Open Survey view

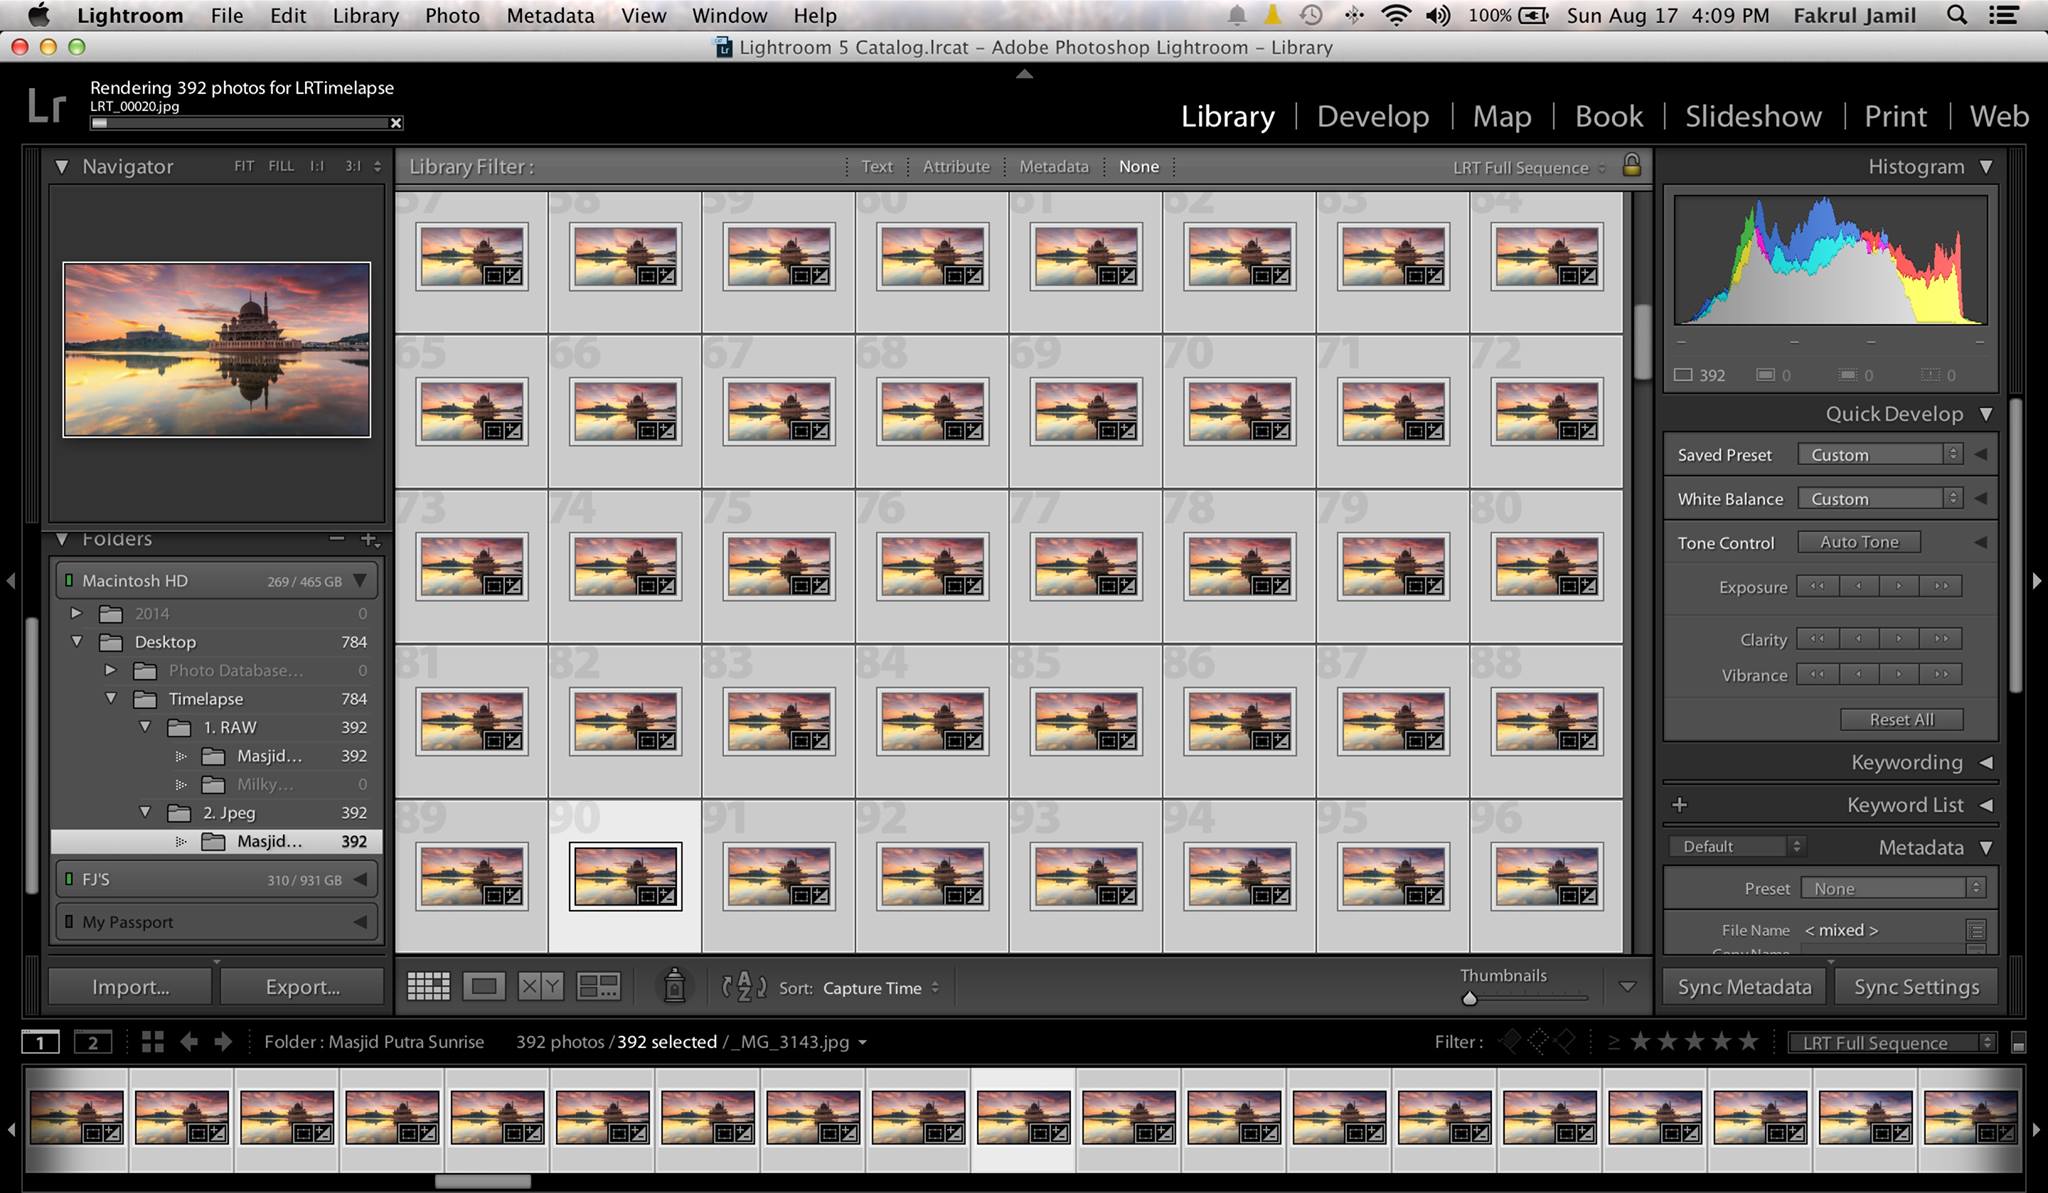tap(599, 987)
